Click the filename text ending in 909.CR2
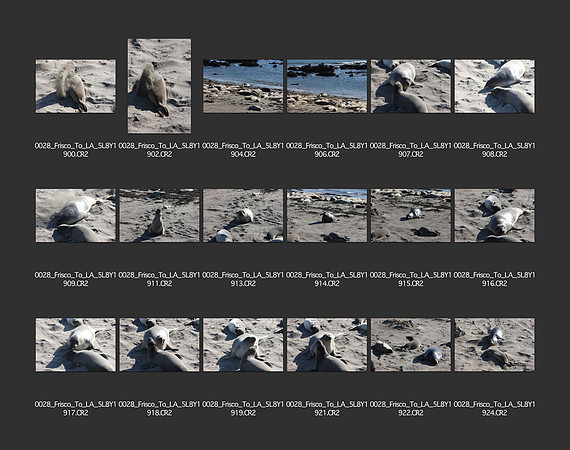Image resolution: width=570 pixels, height=450 pixels. click(76, 279)
